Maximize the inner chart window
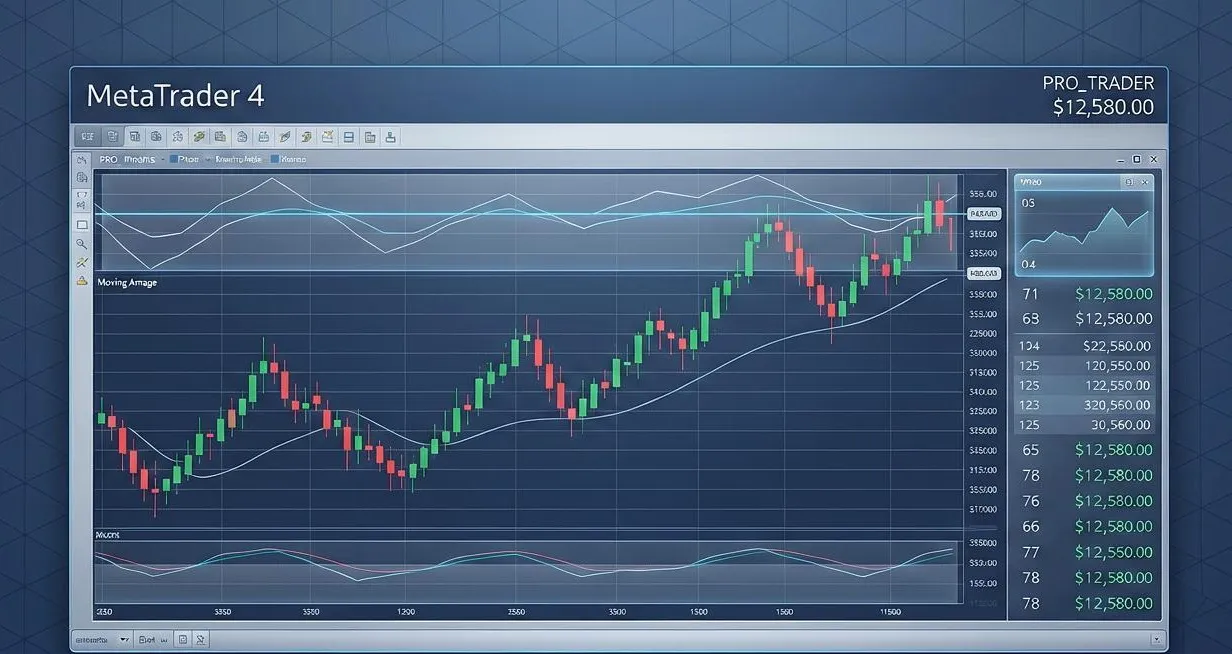The width and height of the screenshot is (1232, 654). point(1136,159)
